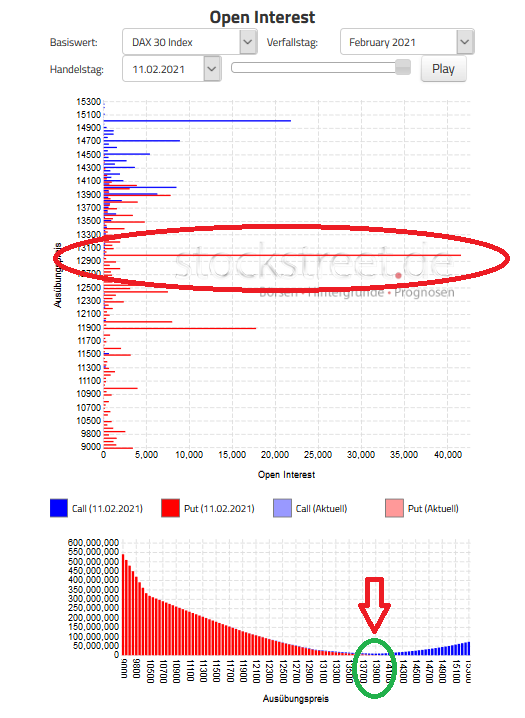Image resolution: width=525 pixels, height=718 pixels.
Task: Click the Open Interest heading
Action: pos(262,17)
